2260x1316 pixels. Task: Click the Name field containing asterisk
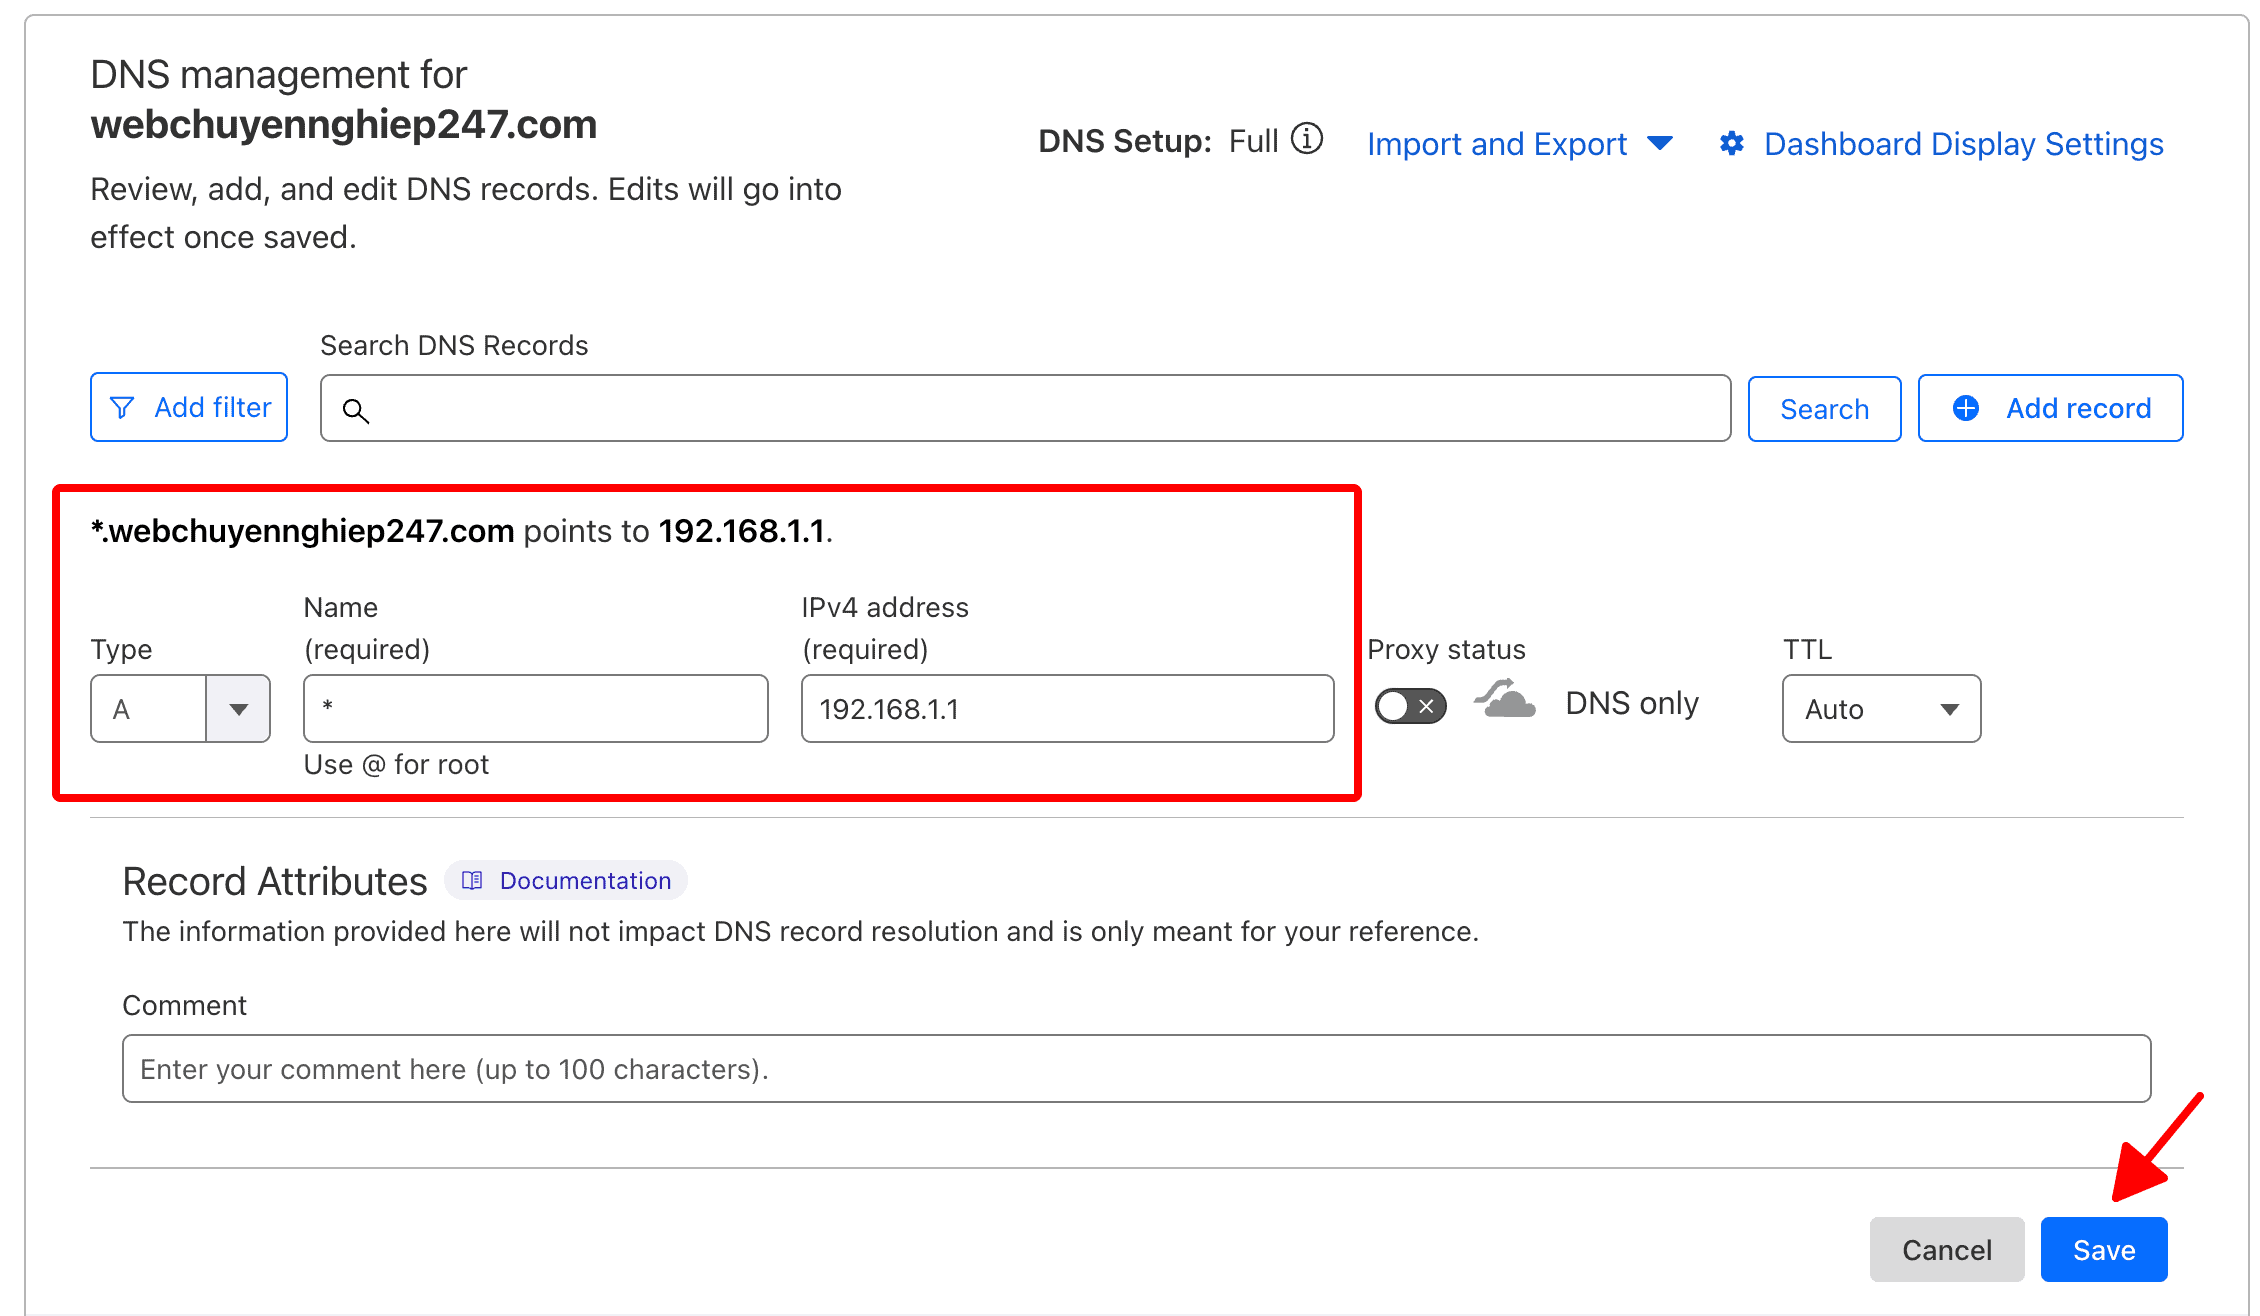(x=536, y=708)
